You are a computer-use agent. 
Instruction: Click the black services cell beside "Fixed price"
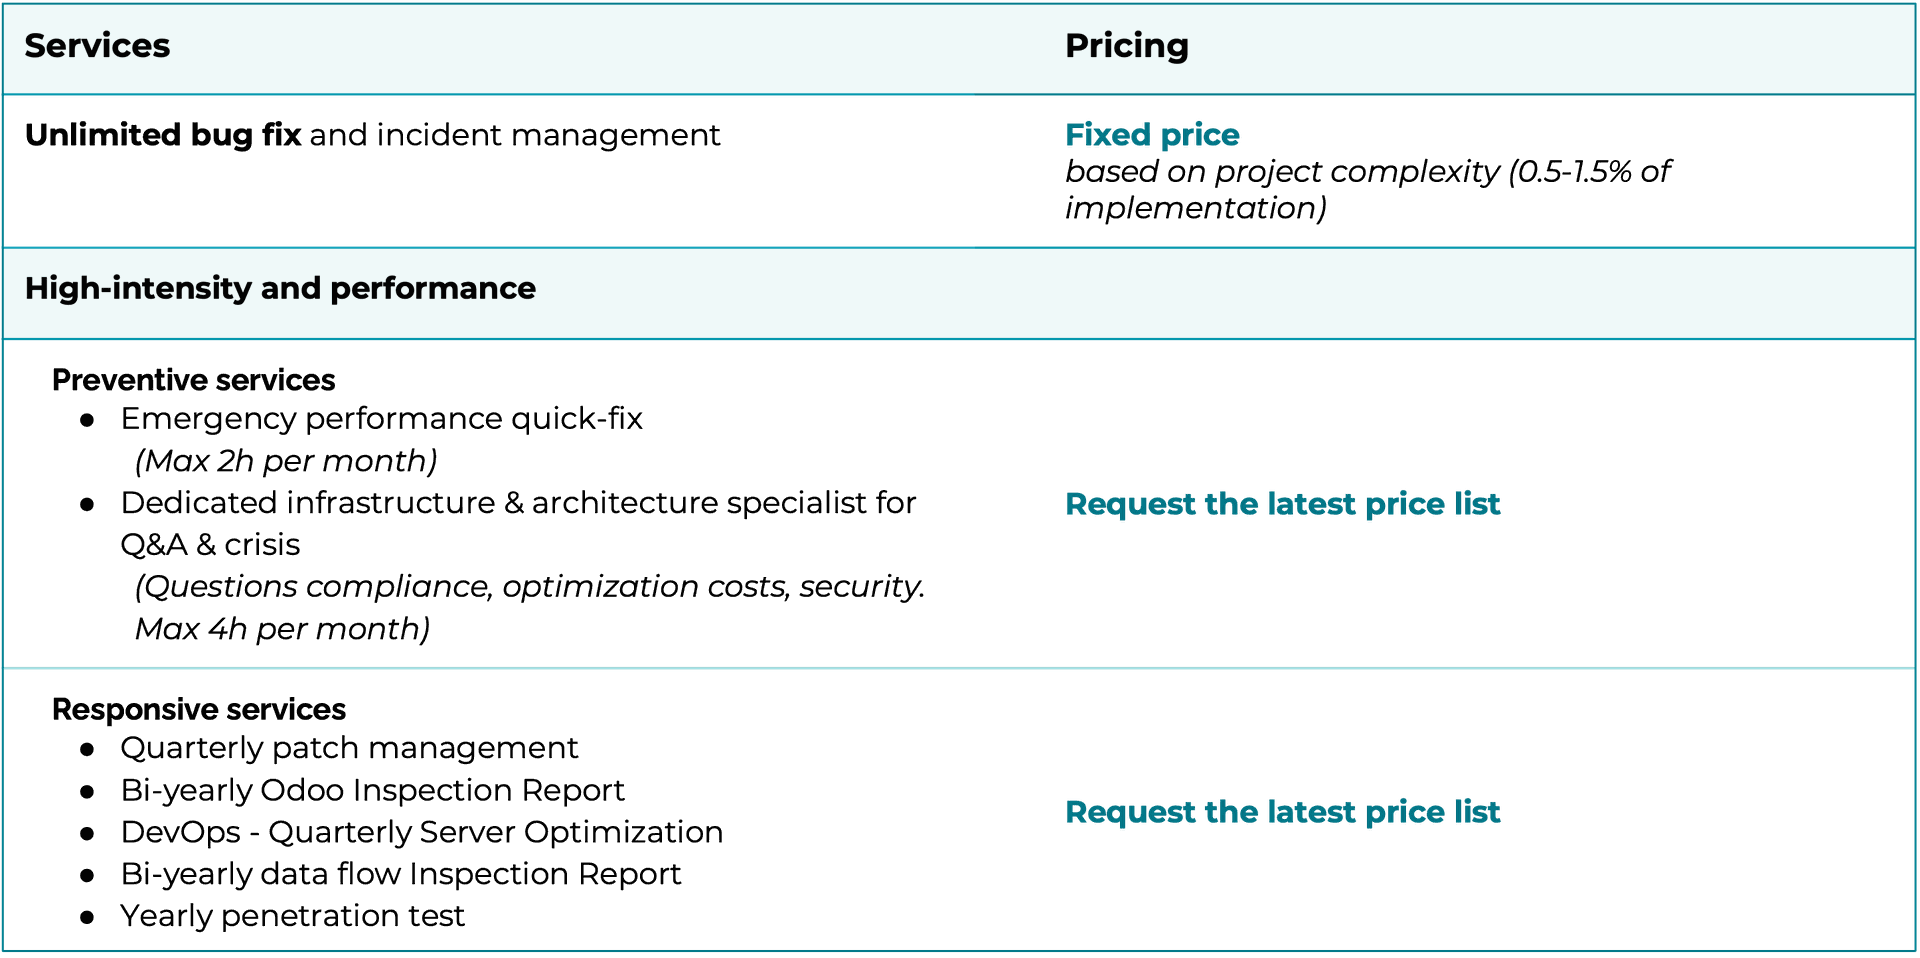(x=500, y=171)
